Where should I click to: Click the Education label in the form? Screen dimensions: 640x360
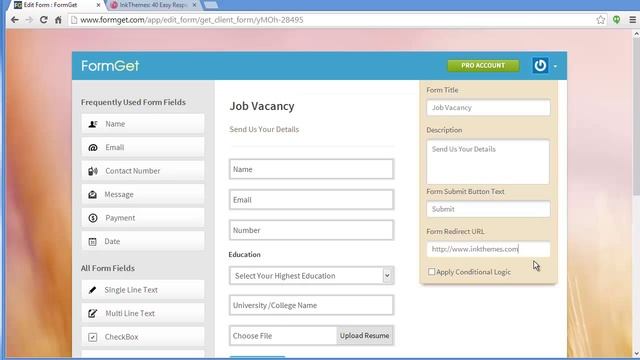tap(244, 254)
